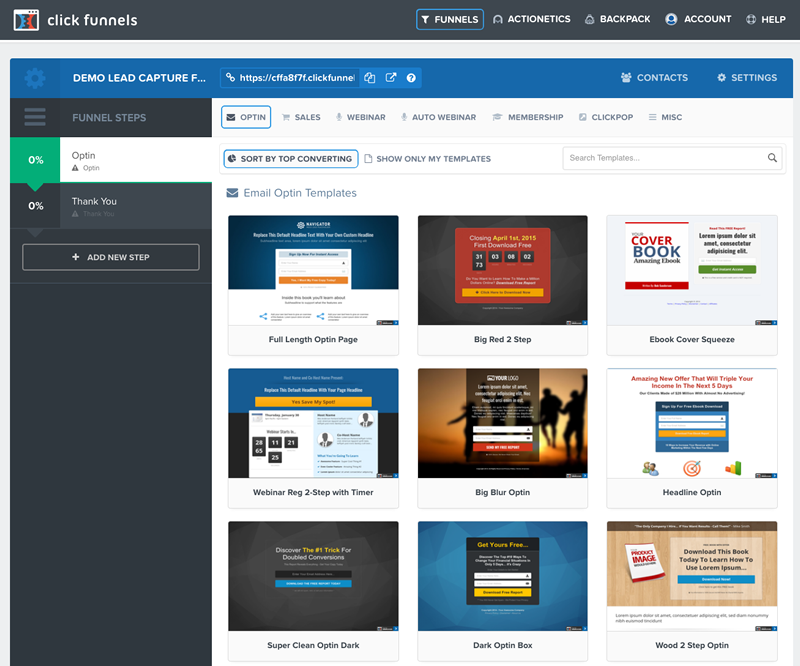800x666 pixels.
Task: Switch to the Membership tab
Action: (528, 117)
